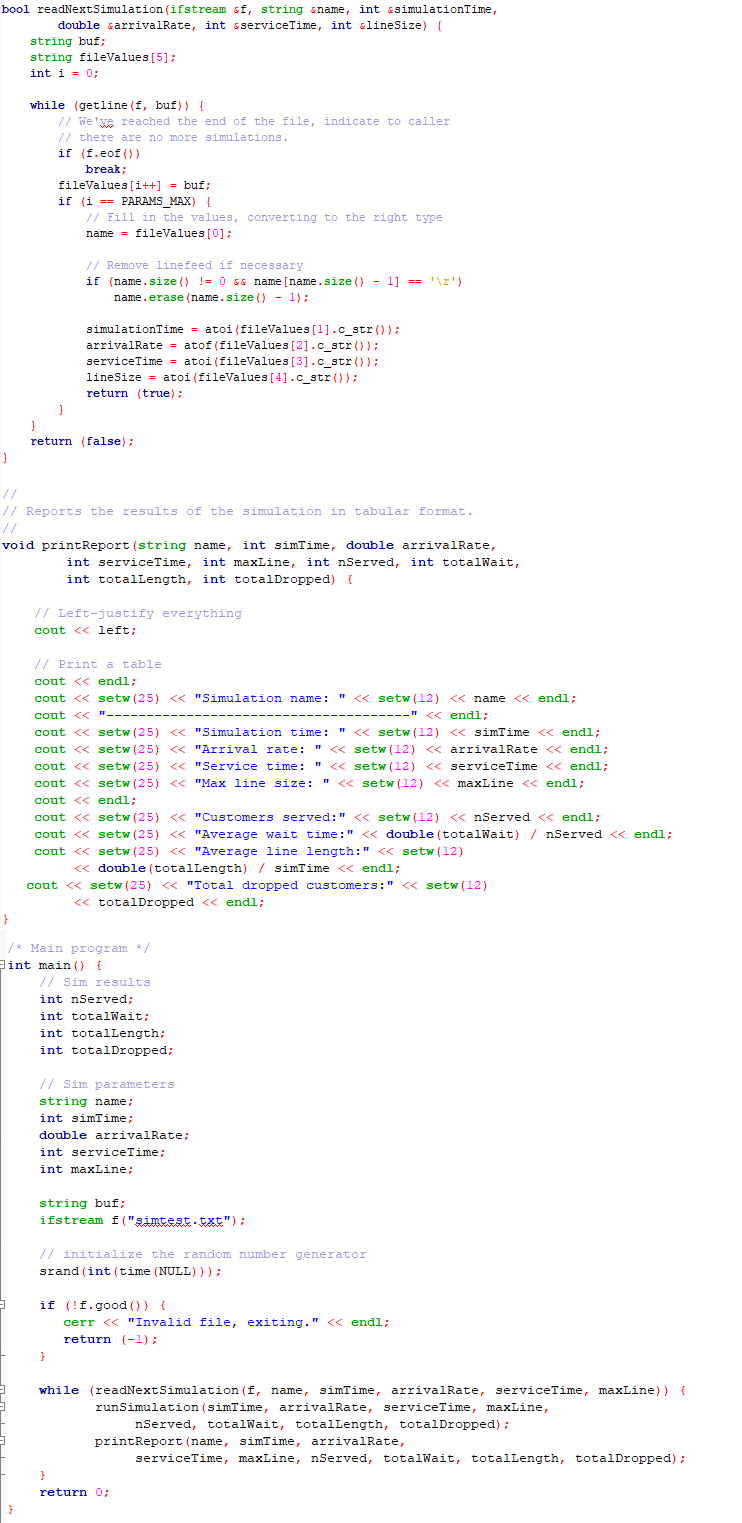Click the "simtest.txt" file name string
742x1523 pixels.
(178, 1220)
